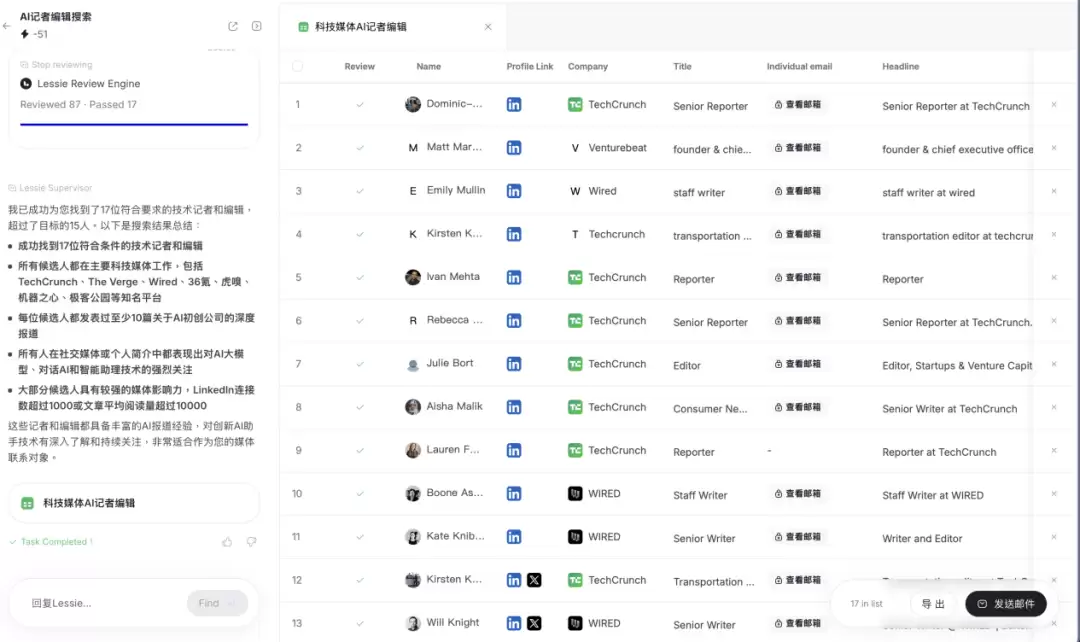The width and height of the screenshot is (1080, 642).
Task: Open LinkedIn profile for Boone in row 10
Action: tap(514, 494)
